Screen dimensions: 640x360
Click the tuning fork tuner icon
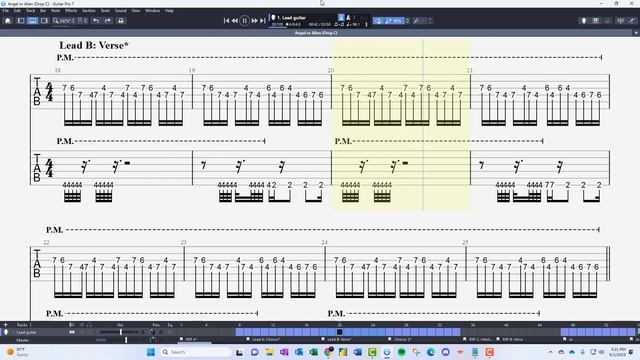pos(416,21)
